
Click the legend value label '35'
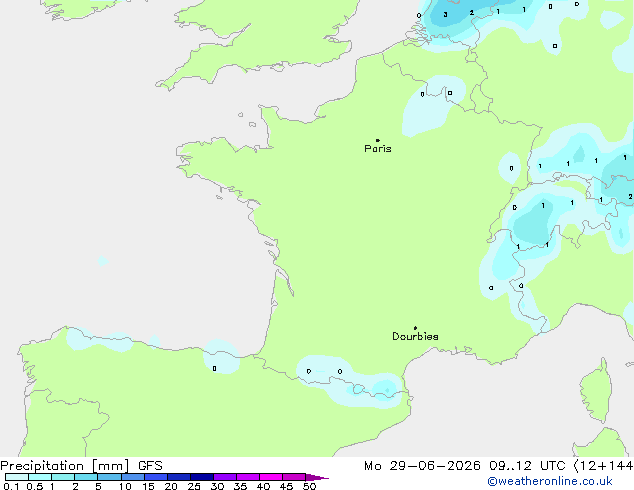tap(240, 486)
